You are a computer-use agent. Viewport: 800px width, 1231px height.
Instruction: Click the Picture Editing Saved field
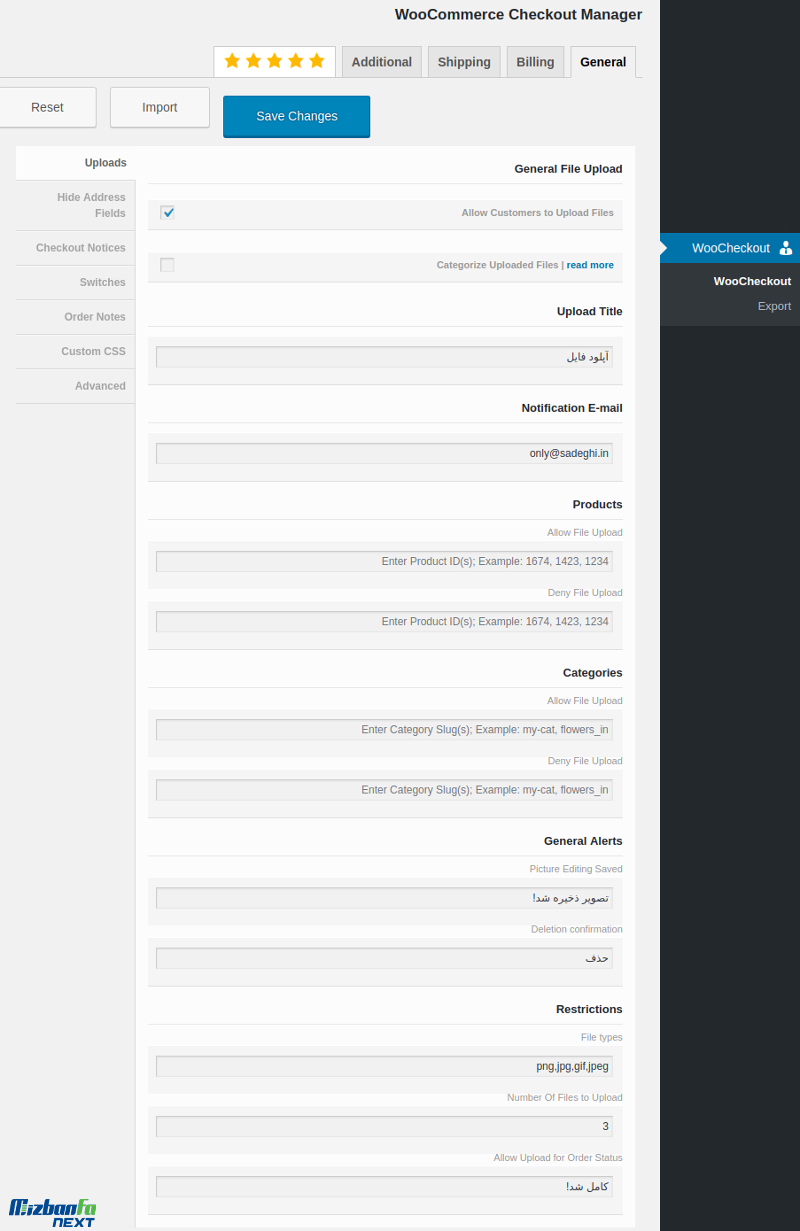pyautogui.click(x=384, y=898)
